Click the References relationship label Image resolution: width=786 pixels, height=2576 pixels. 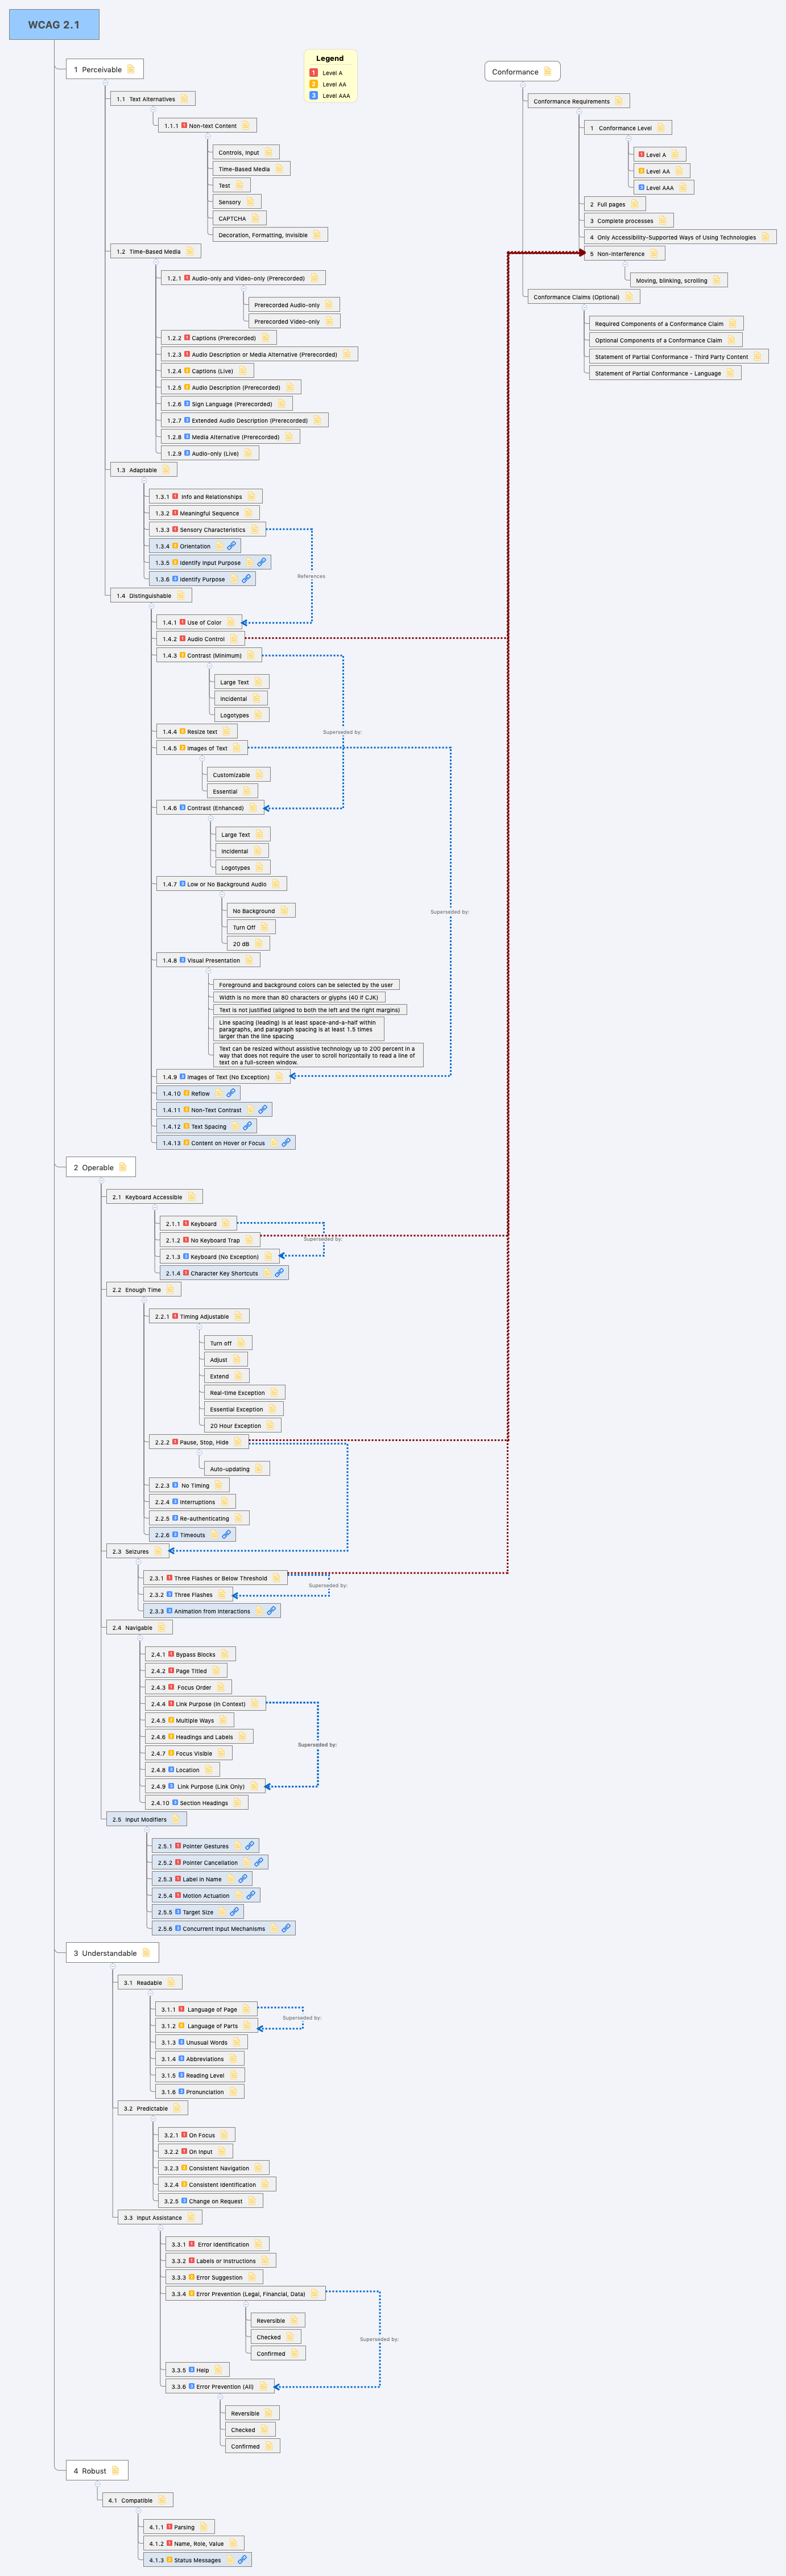pos(311,576)
